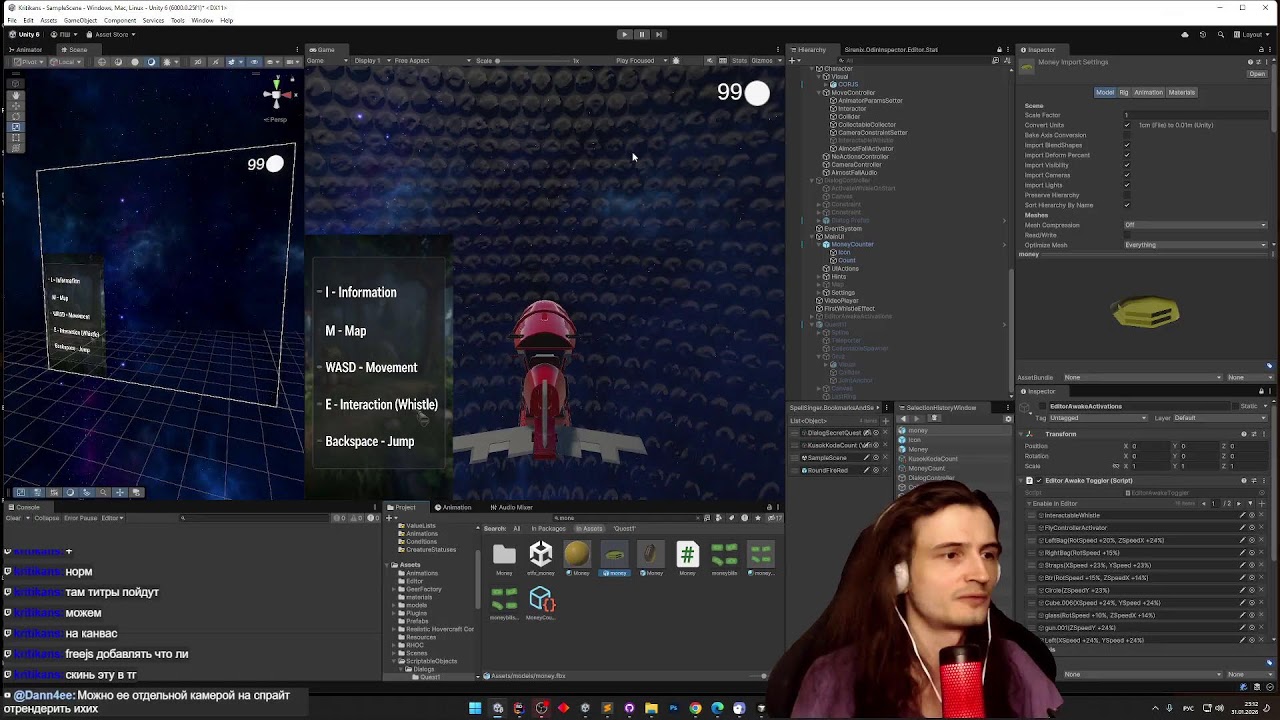Open the Local handle rotation dropdown
The width and height of the screenshot is (1280, 720).
tap(66, 62)
